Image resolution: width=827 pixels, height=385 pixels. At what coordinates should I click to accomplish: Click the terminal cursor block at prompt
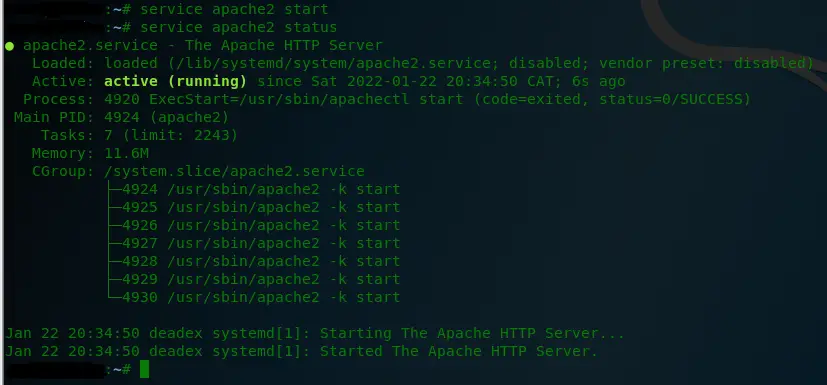point(145,369)
